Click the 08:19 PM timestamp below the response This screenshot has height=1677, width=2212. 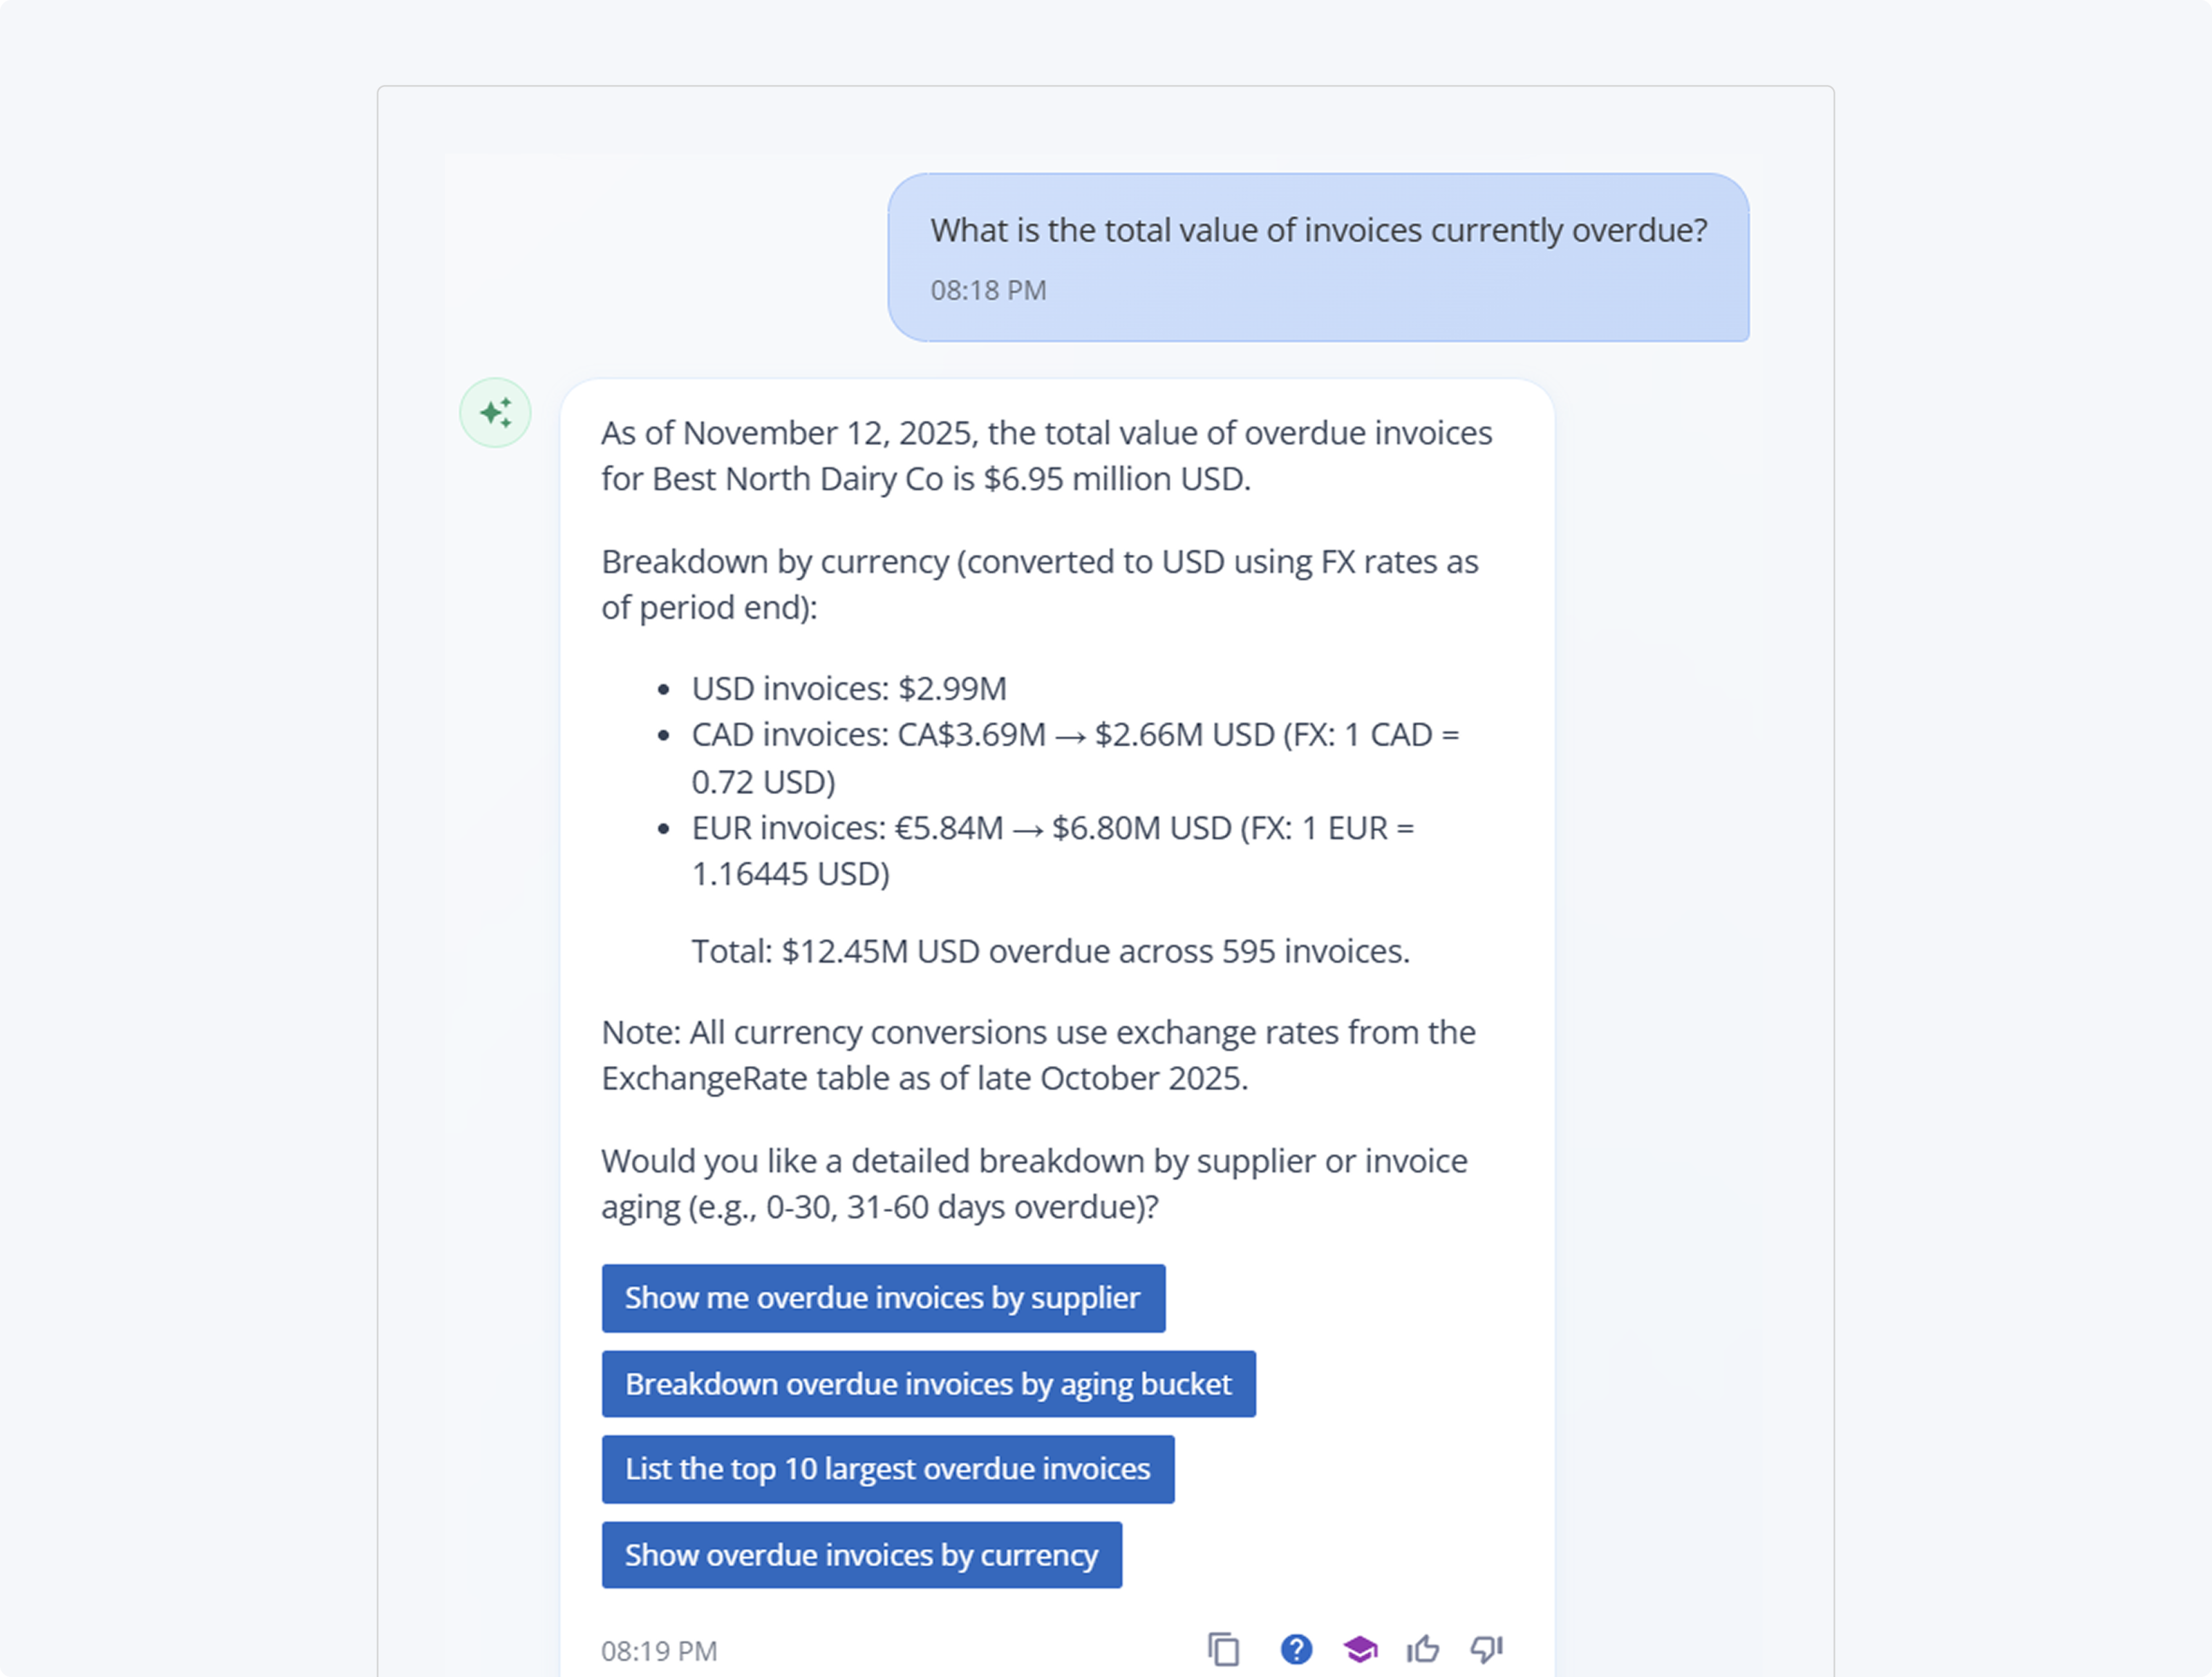(659, 1651)
